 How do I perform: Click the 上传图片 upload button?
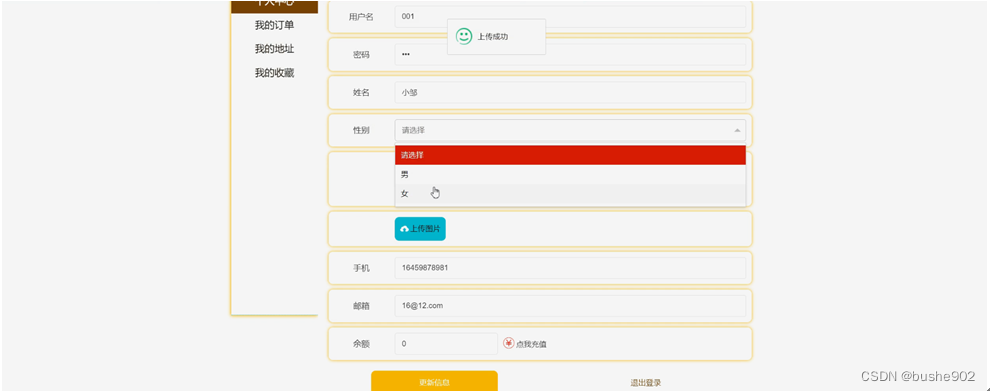tap(420, 229)
